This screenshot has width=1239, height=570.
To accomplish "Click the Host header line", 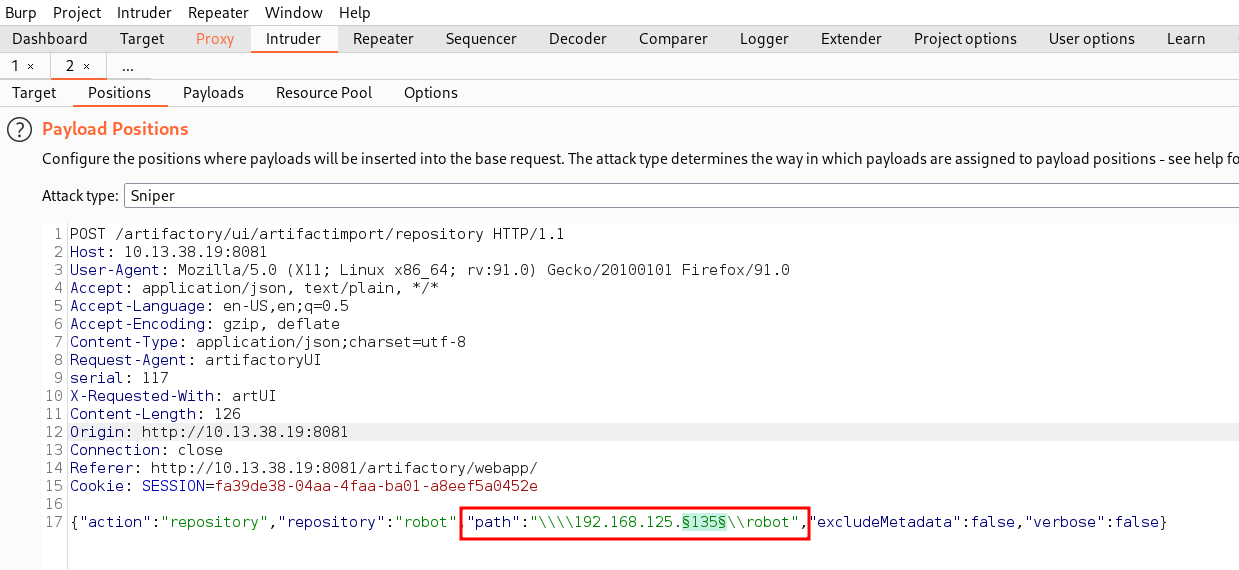I will coord(168,252).
